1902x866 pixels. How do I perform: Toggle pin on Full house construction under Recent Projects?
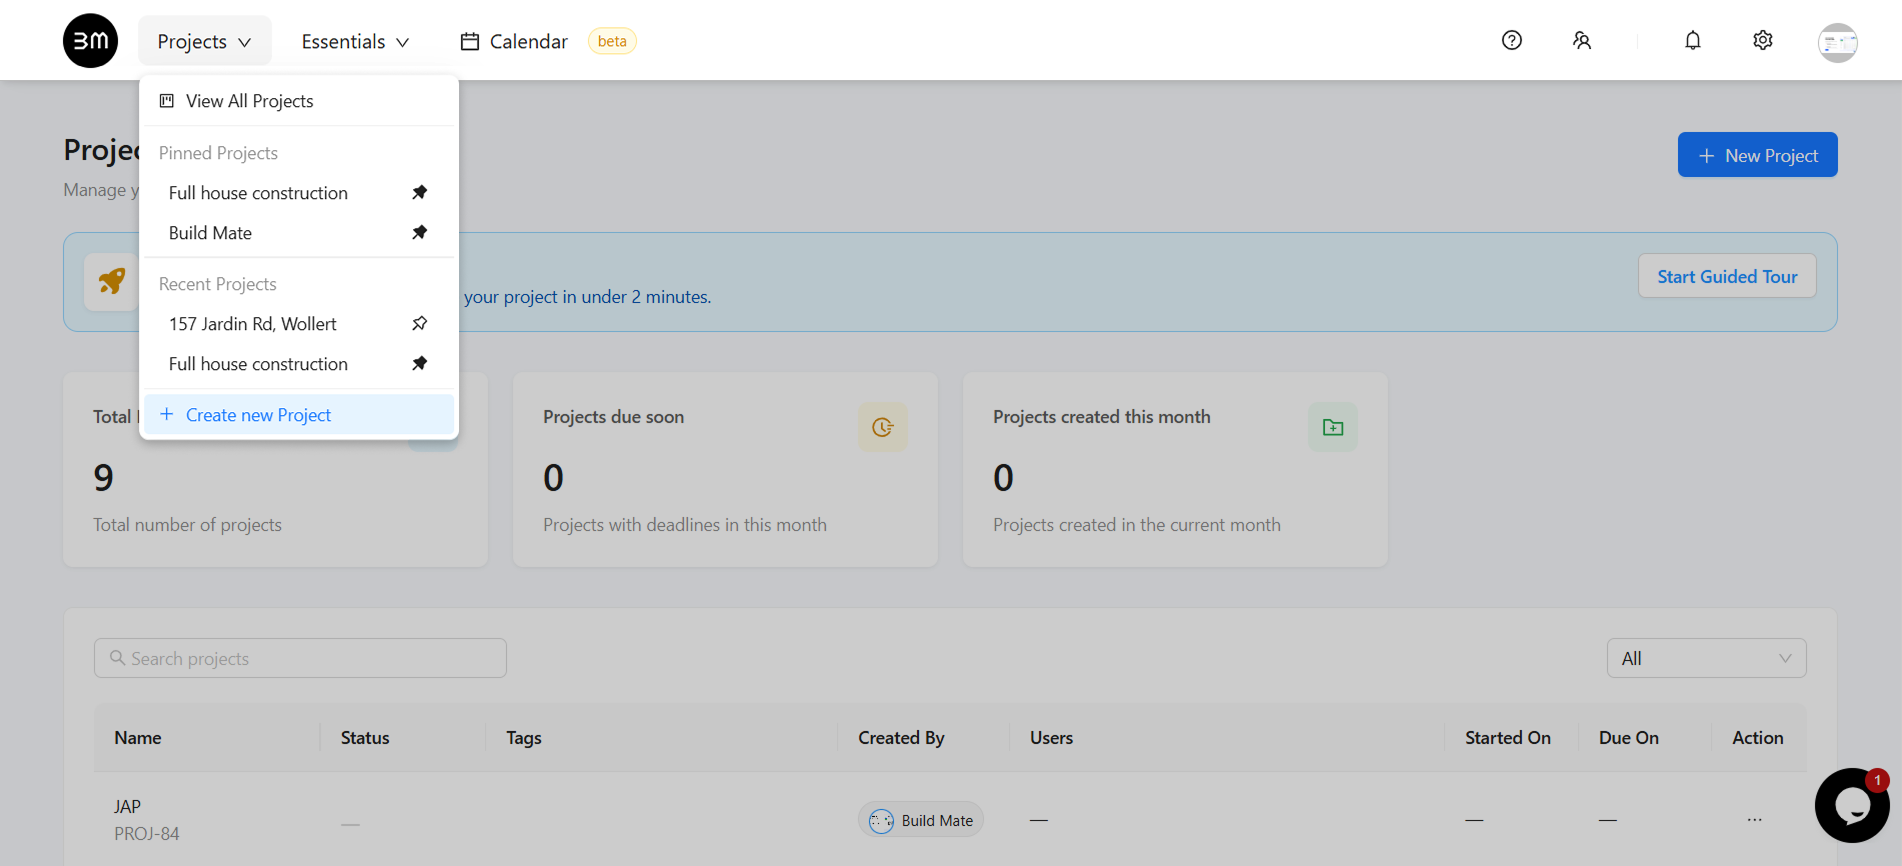click(x=420, y=363)
